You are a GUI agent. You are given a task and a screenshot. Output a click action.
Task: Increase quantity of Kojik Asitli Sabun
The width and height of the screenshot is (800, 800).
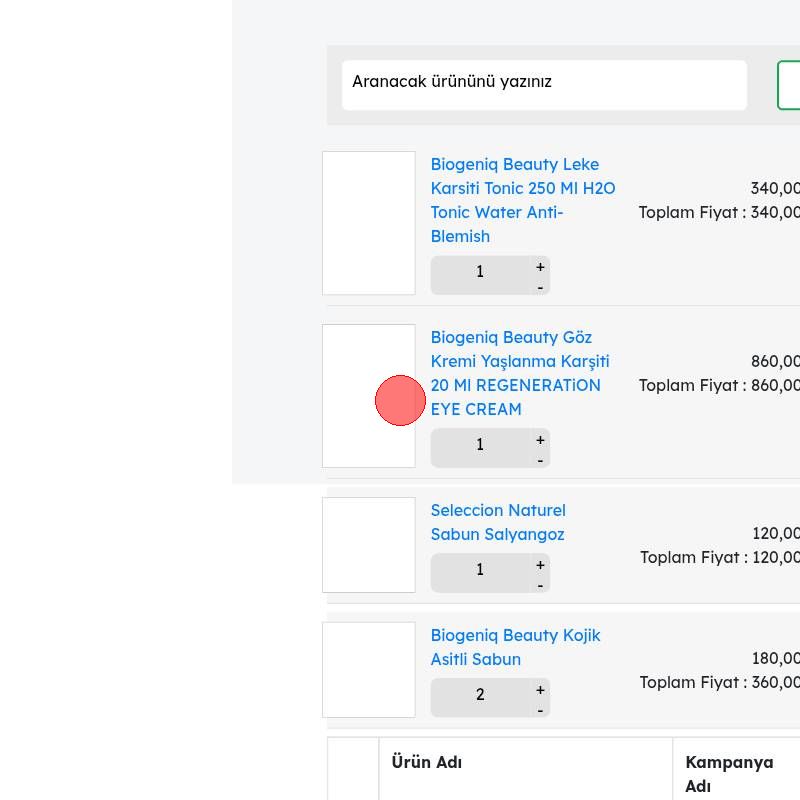pos(540,690)
